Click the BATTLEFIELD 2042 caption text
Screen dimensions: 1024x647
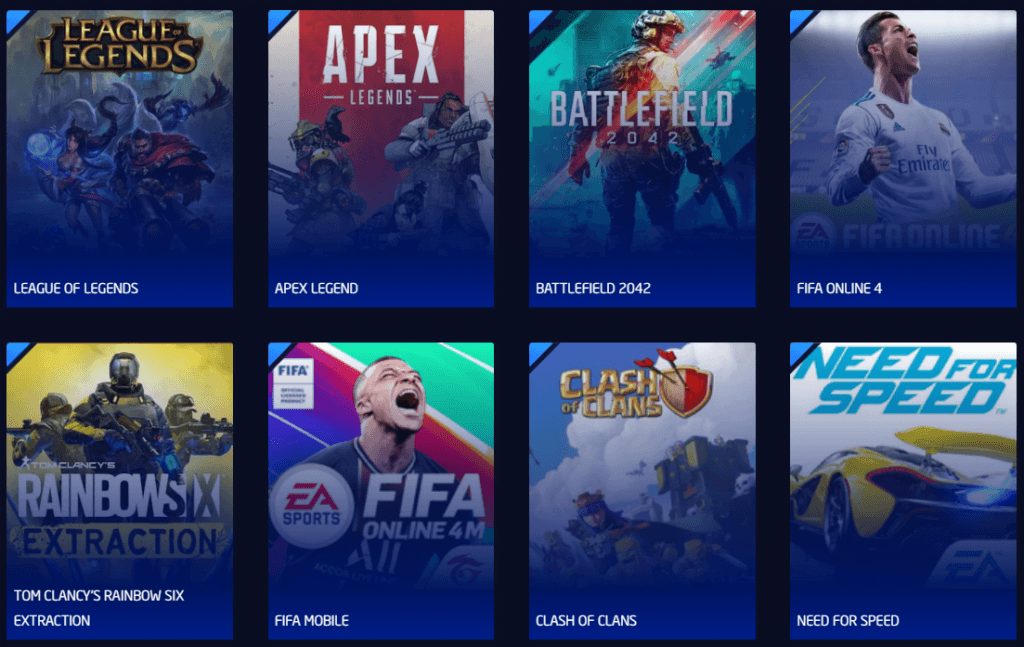593,288
